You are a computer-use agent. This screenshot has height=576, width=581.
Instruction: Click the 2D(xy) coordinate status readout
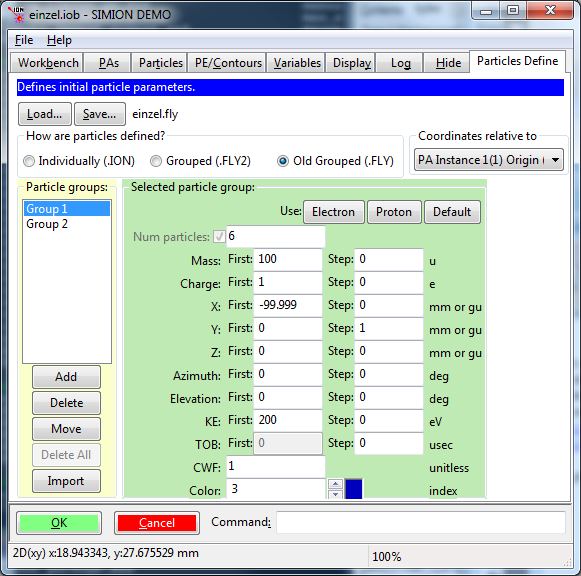106,553
